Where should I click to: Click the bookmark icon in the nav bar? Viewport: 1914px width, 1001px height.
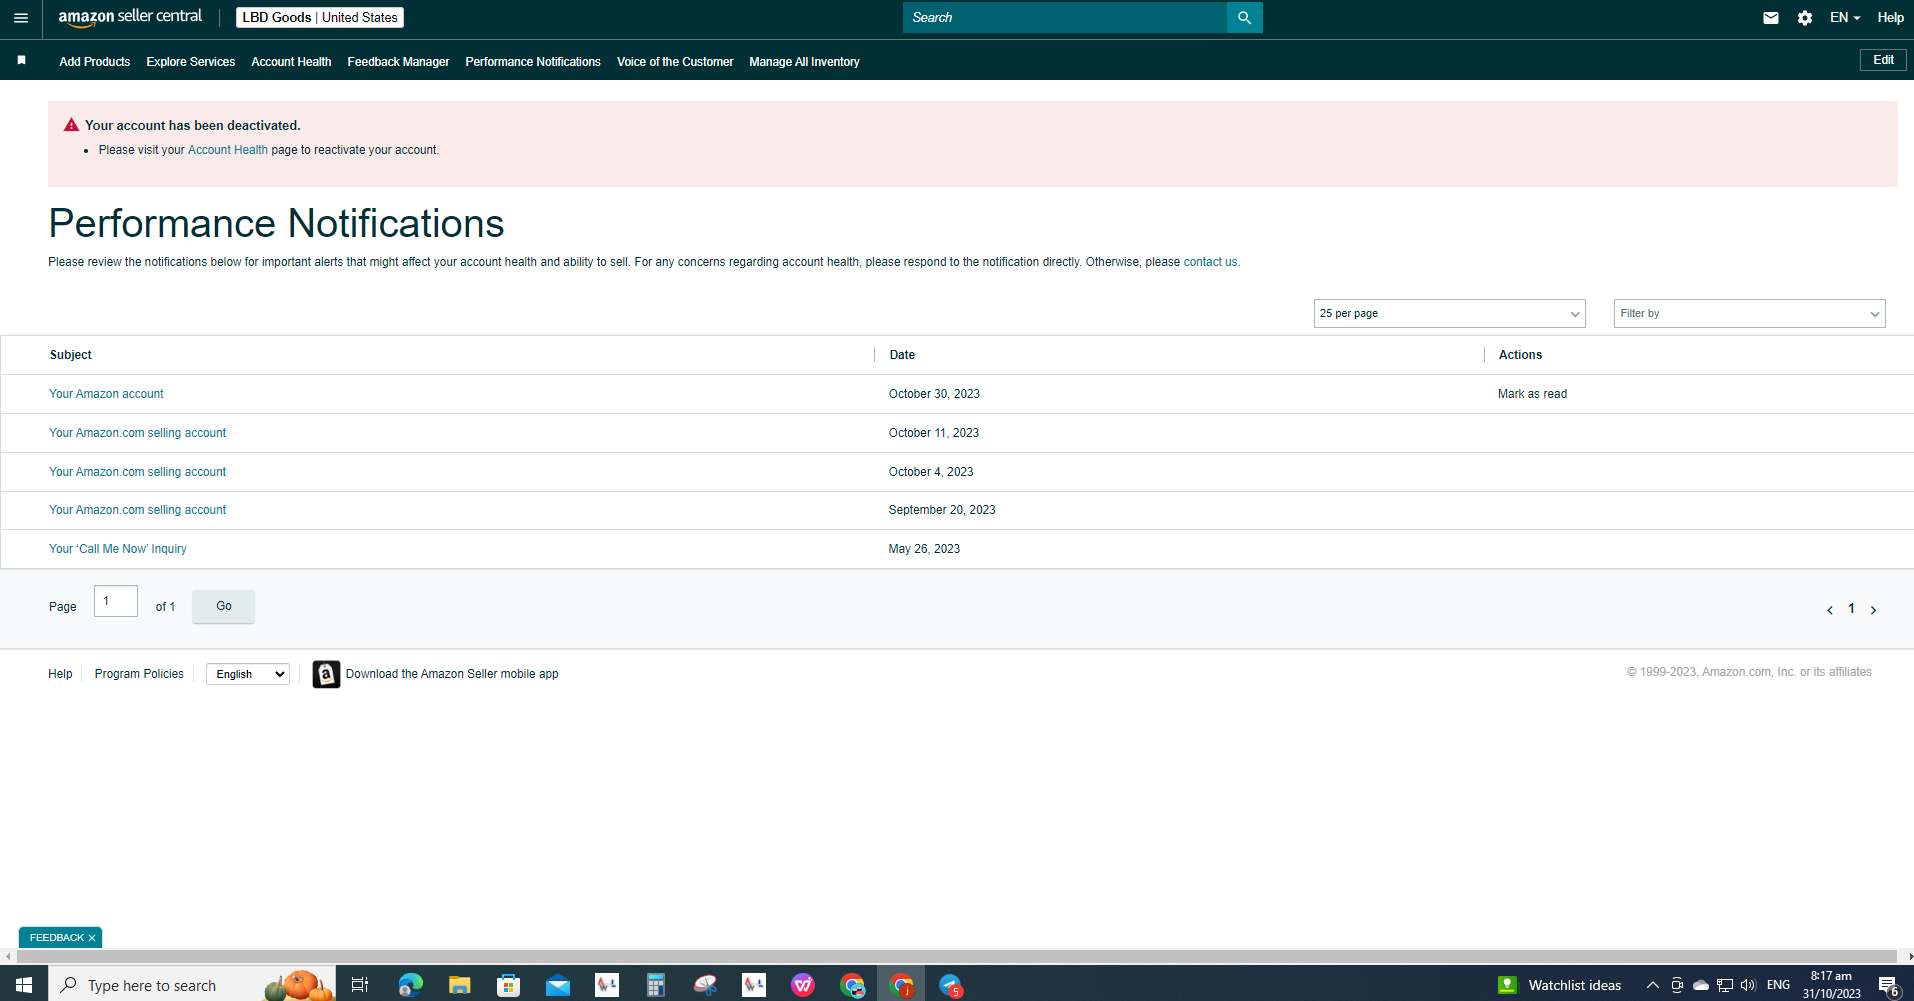[21, 60]
